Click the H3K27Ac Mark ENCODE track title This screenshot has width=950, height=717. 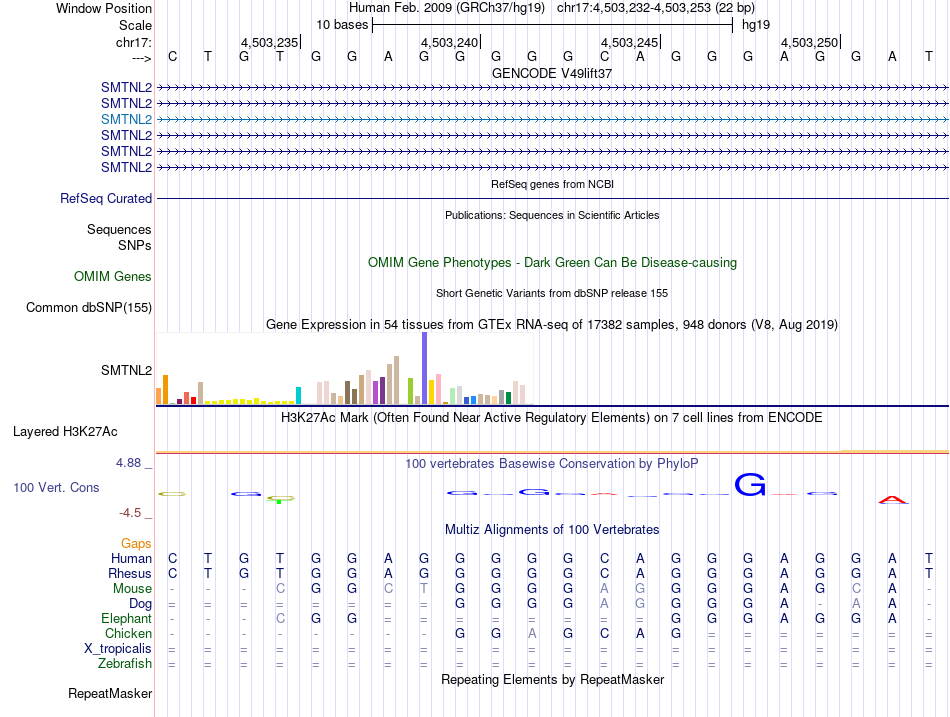pyautogui.click(x=552, y=418)
